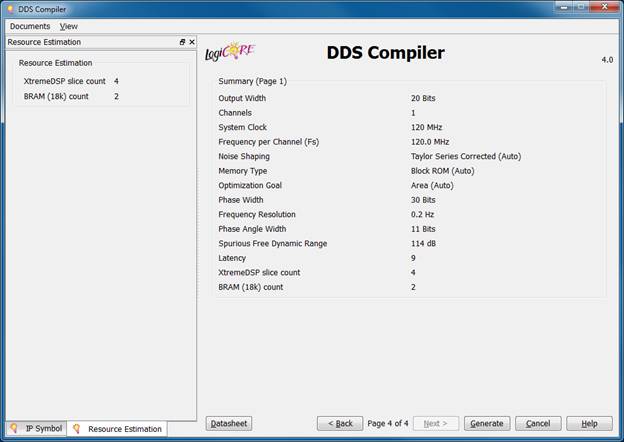This screenshot has height=442, width=624.
Task: Click the DDS Compiler title bar icon
Action: (x=10, y=9)
